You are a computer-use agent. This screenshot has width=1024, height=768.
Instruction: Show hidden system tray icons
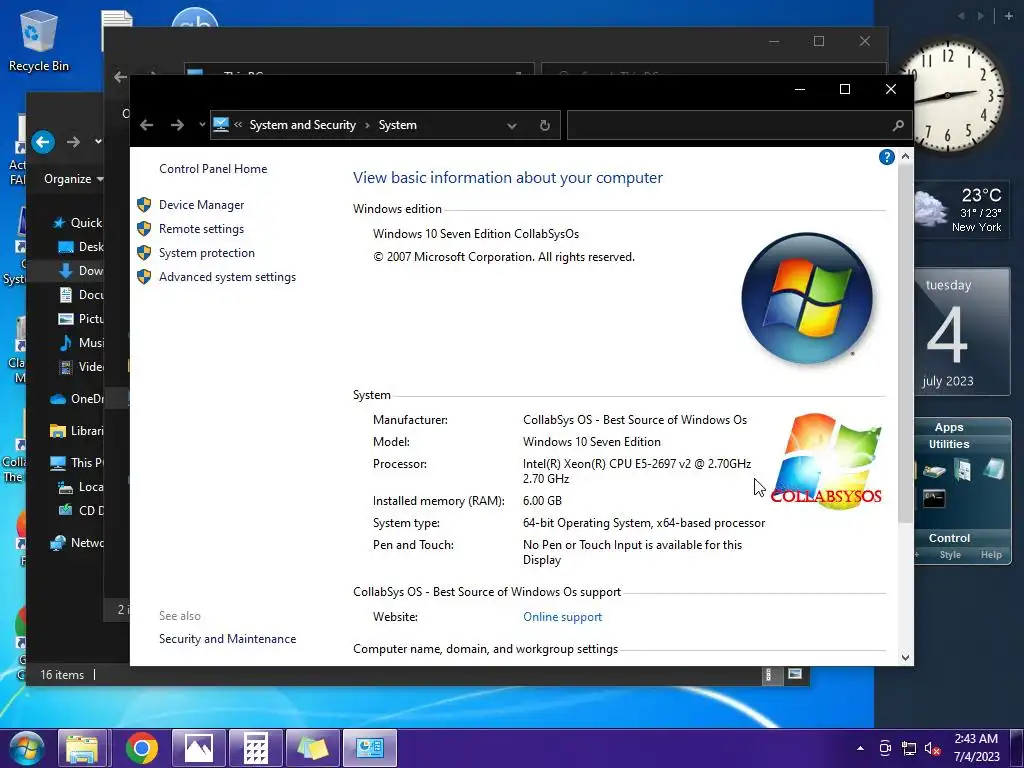click(860, 748)
